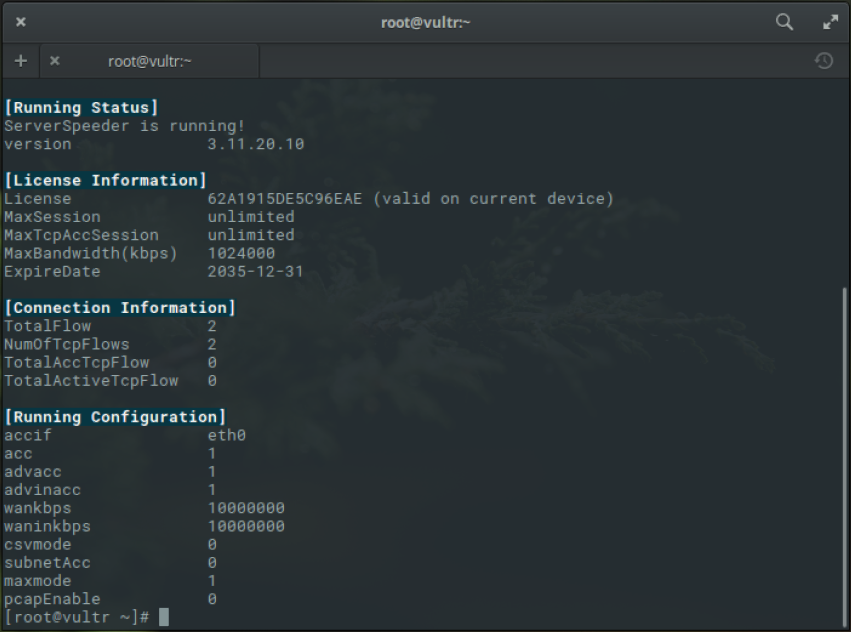The image size is (851, 632).
Task: Click MaxBandwidth value 1024000
Action: pyautogui.click(x=242, y=253)
